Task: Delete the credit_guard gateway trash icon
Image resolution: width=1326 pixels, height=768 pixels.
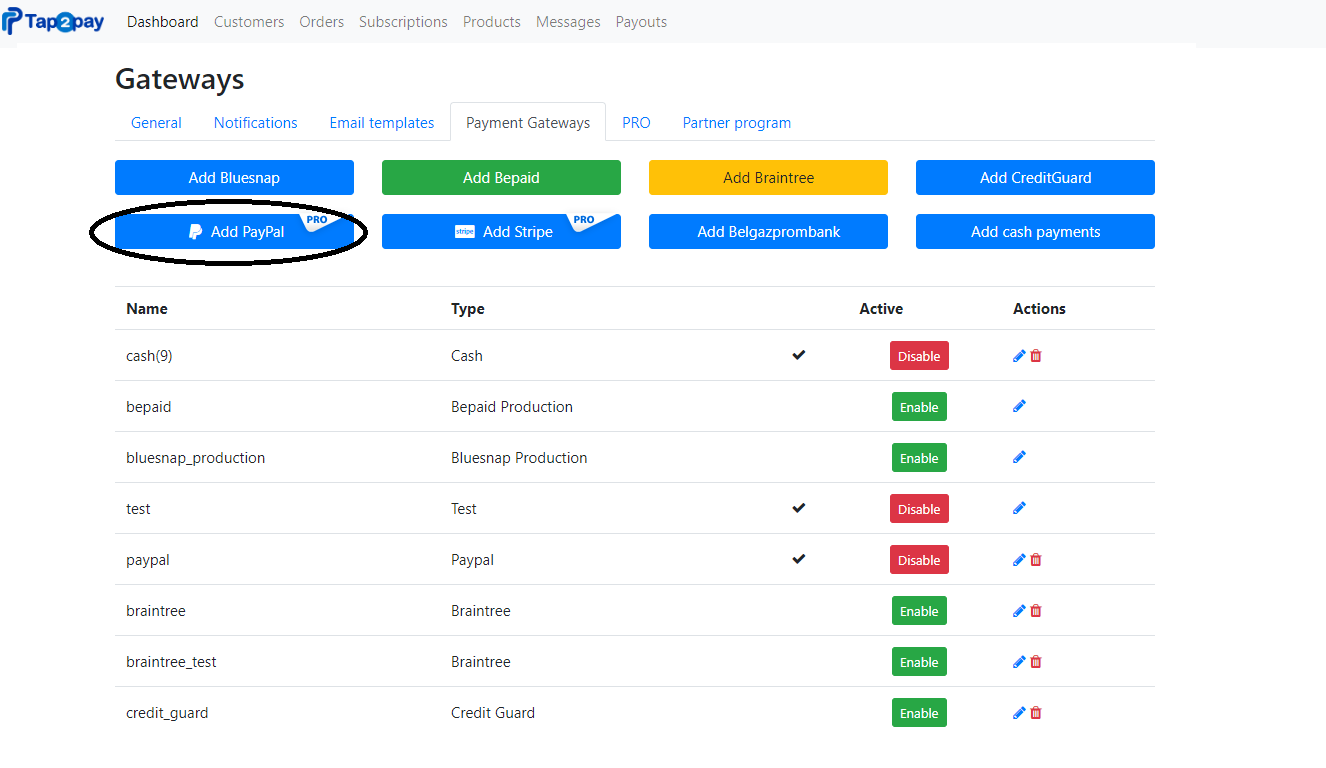Action: click(x=1036, y=713)
